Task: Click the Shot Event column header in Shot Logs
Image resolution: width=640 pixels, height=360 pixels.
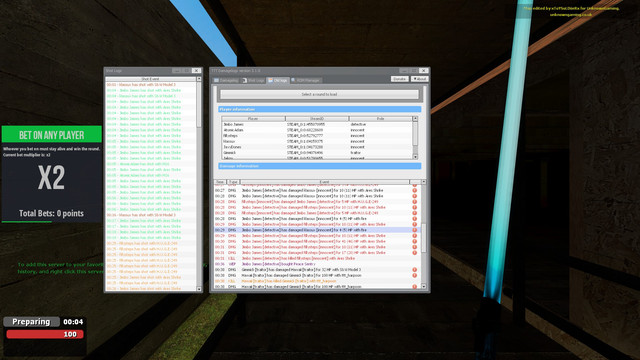Action: [x=151, y=79]
